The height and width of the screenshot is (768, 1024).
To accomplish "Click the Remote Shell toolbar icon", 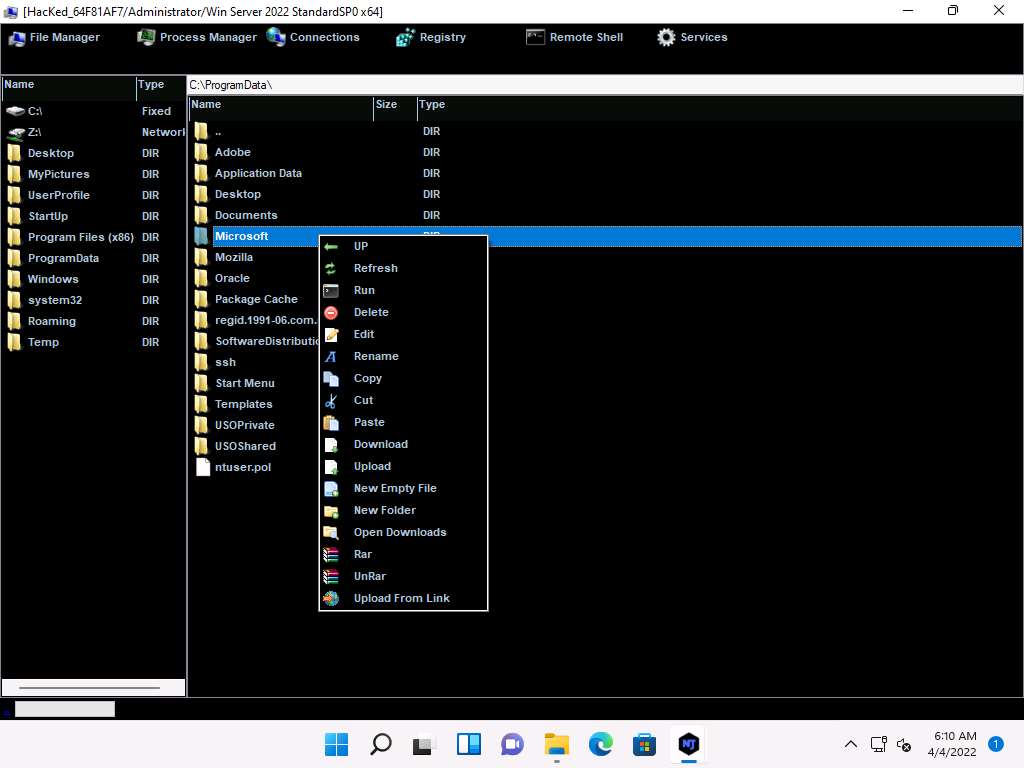I will click(535, 37).
